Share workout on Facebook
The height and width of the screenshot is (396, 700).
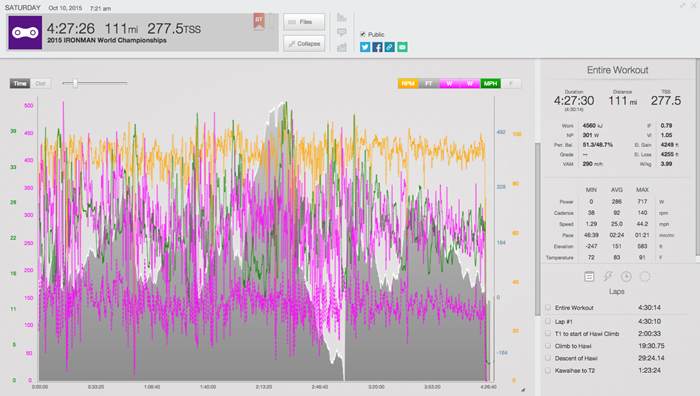click(x=377, y=47)
